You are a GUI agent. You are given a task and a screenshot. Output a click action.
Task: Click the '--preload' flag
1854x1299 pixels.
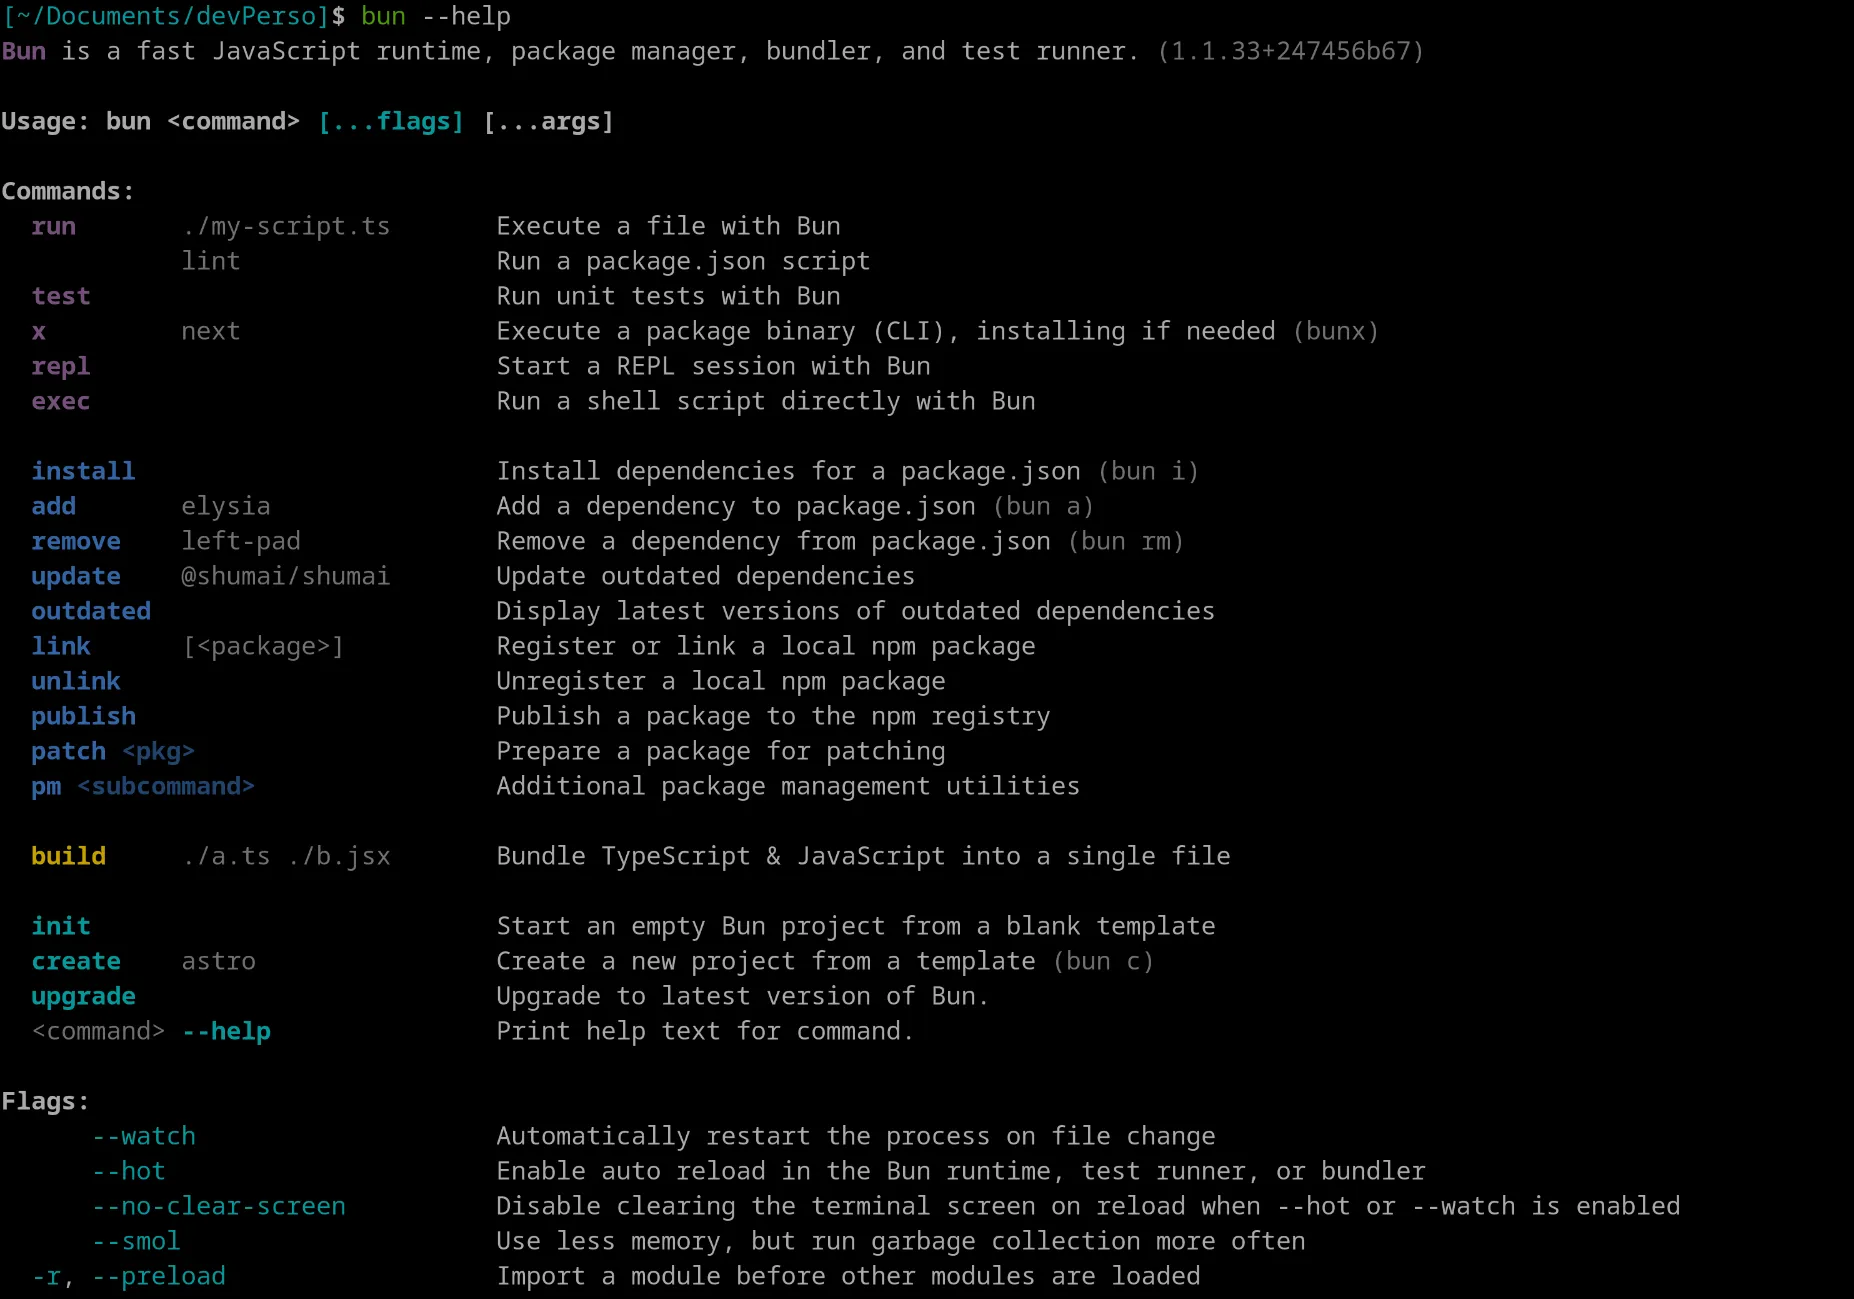click(159, 1277)
